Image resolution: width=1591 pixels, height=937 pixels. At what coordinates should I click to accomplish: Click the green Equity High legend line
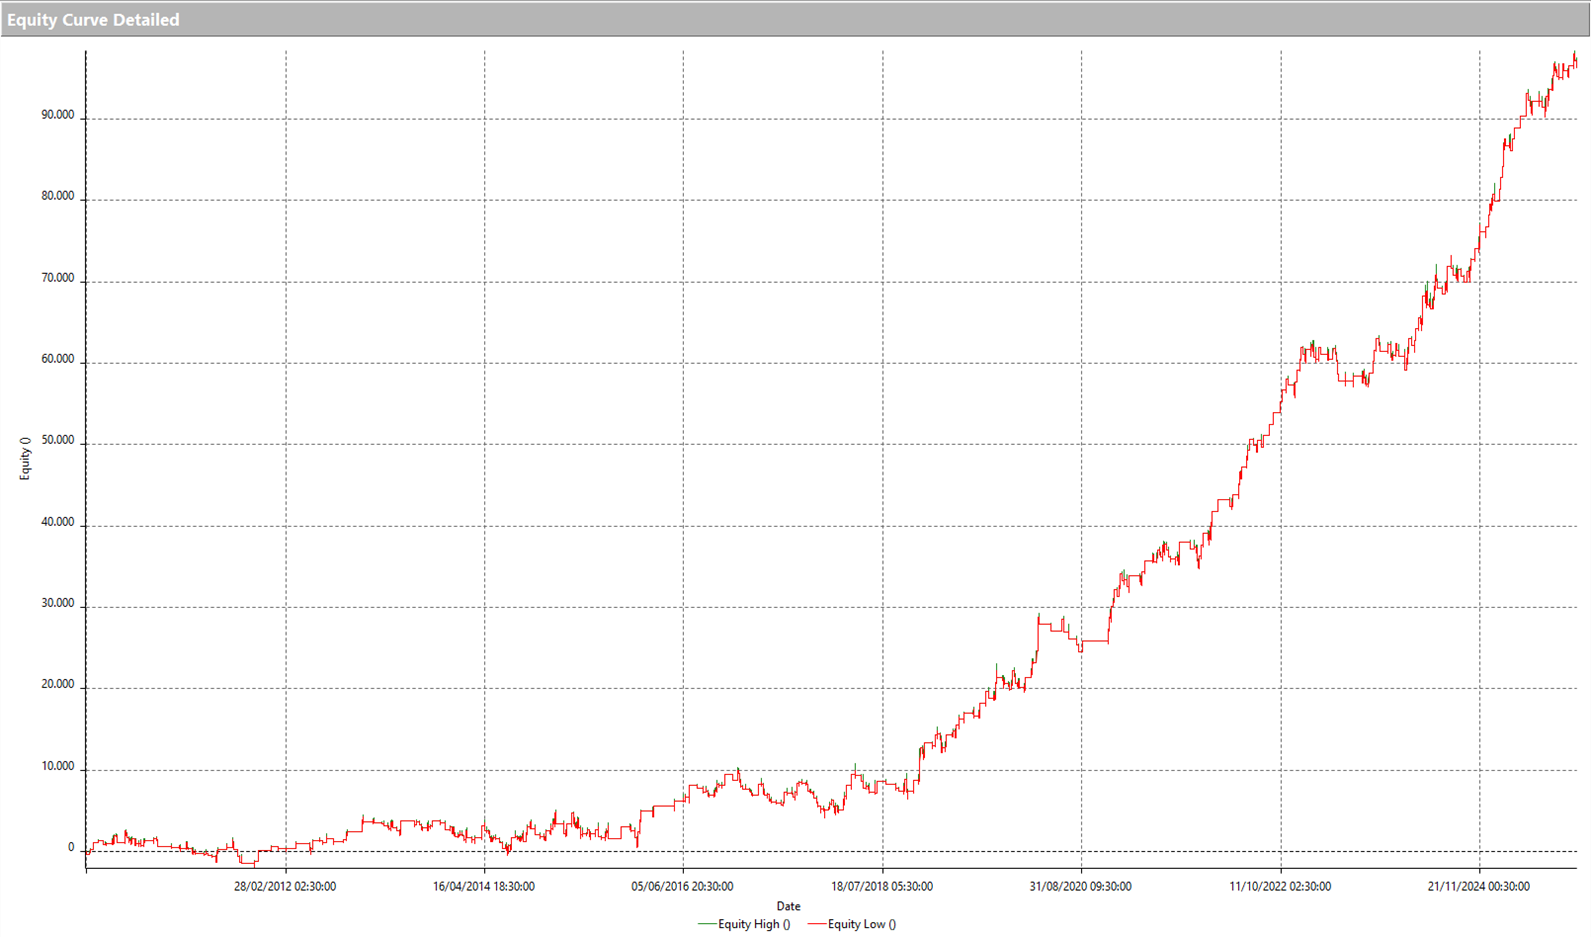pos(706,924)
